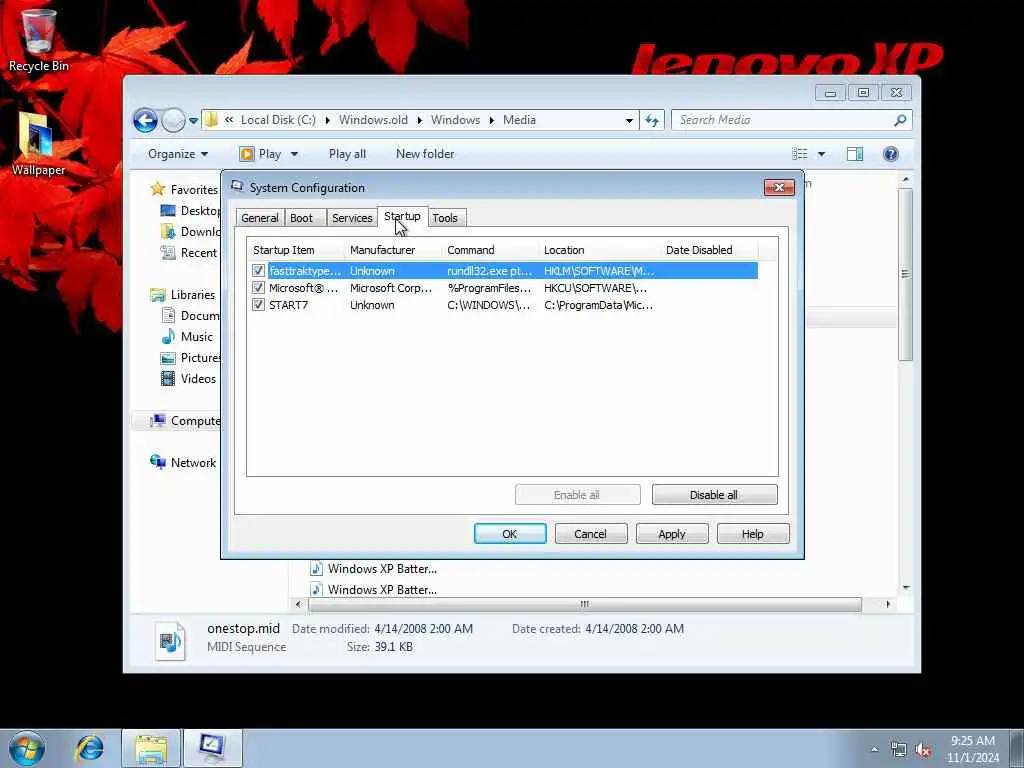
Task: Sort by Date Disabled column header
Action: tap(709, 250)
